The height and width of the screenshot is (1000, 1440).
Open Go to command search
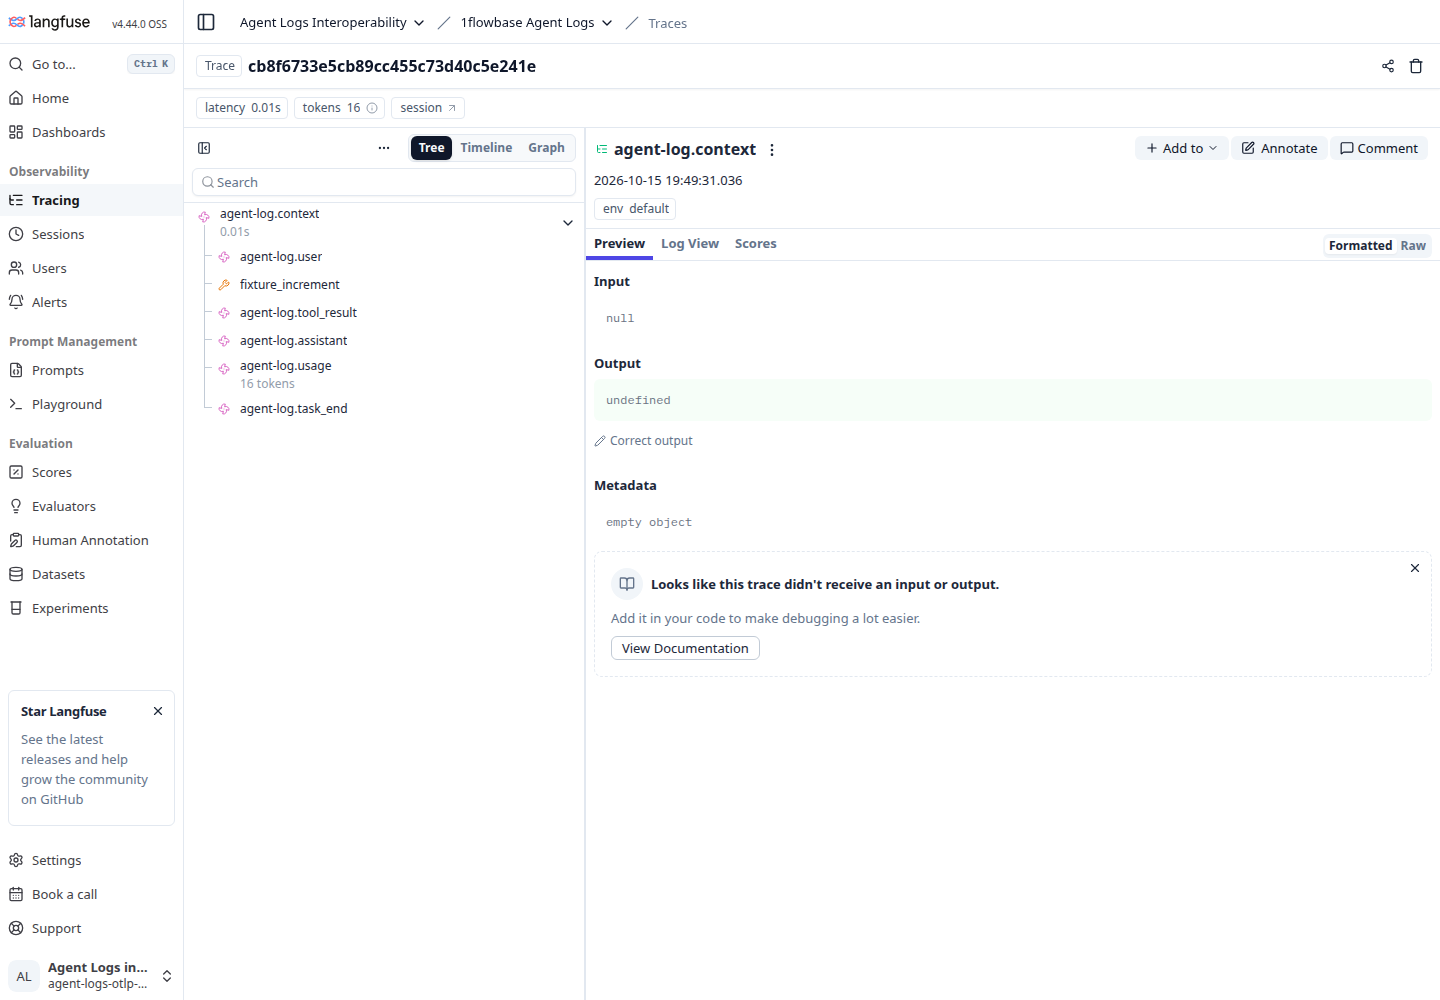pyautogui.click(x=91, y=64)
